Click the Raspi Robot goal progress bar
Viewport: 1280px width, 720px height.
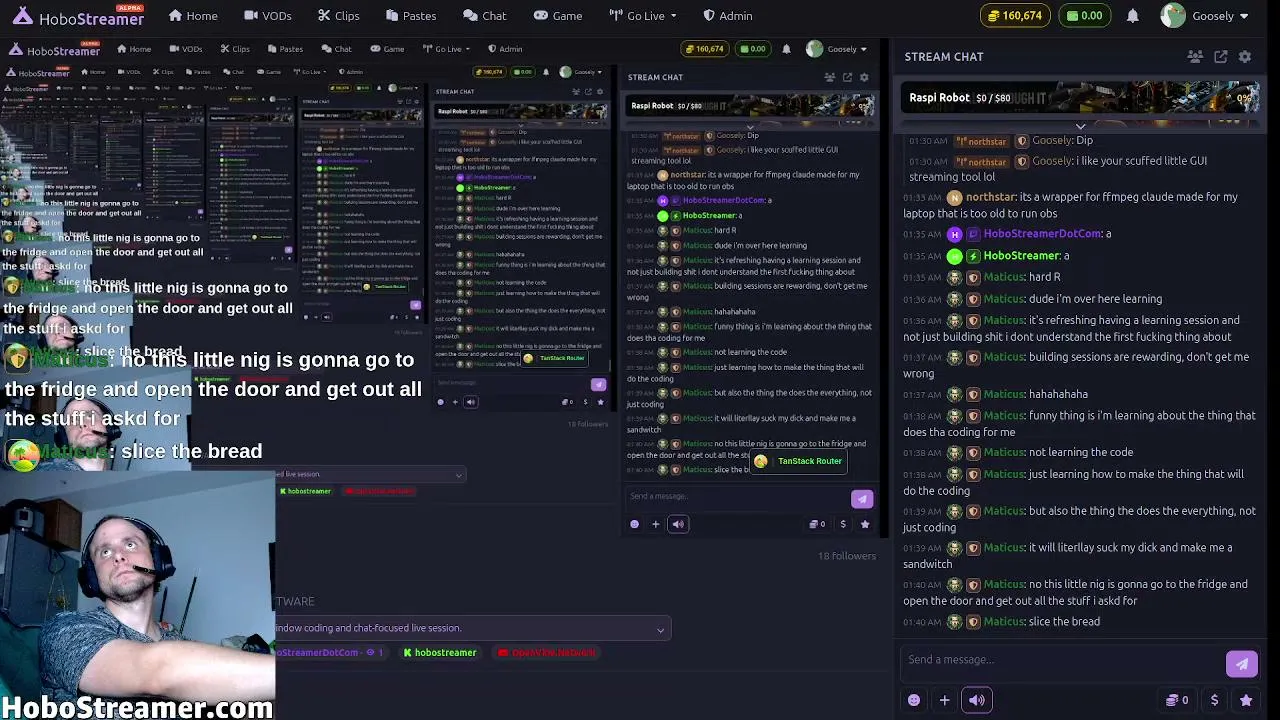pos(1080,98)
